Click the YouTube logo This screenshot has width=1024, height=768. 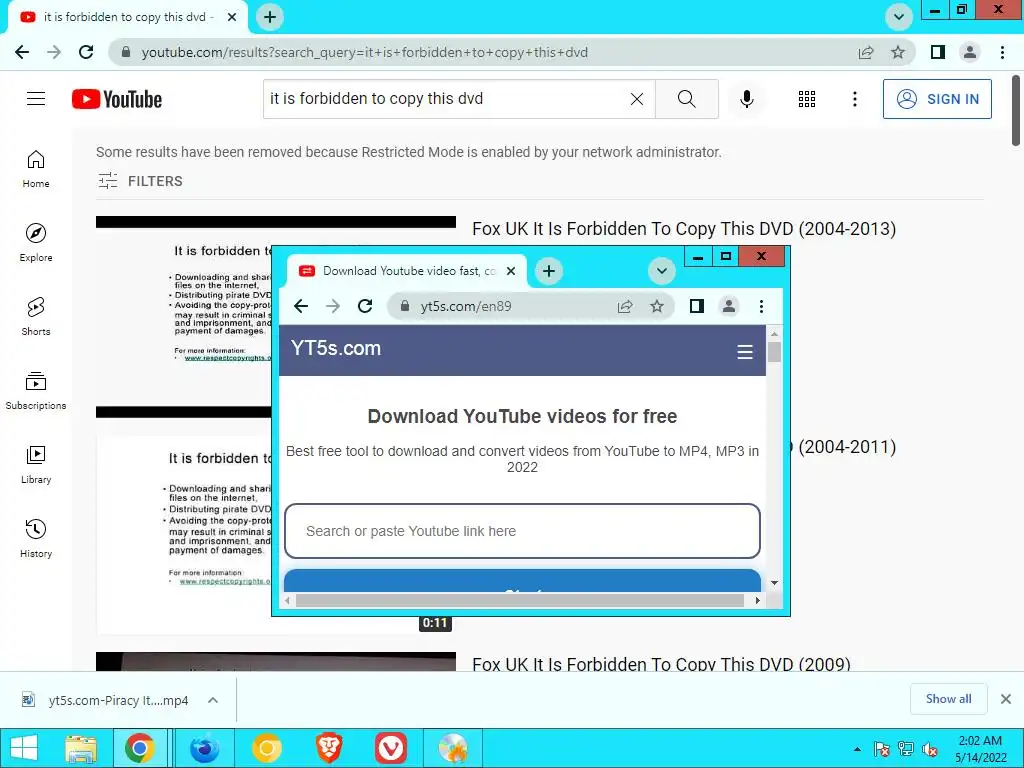tap(117, 99)
